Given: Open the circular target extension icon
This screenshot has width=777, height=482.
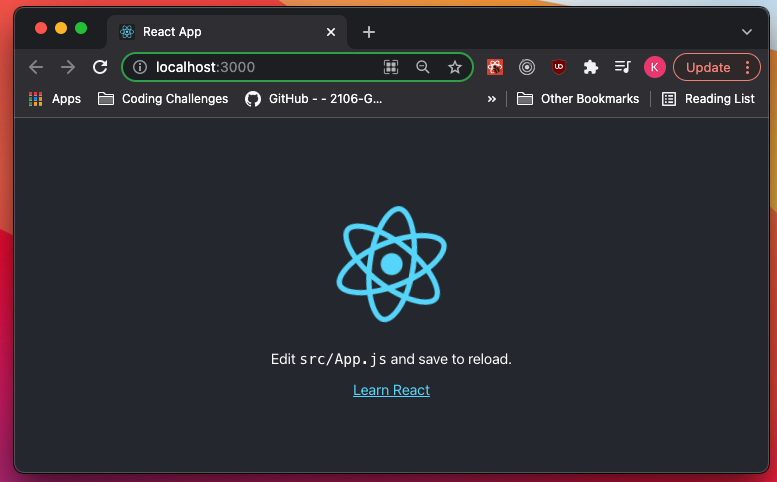Looking at the screenshot, I should click(x=527, y=67).
